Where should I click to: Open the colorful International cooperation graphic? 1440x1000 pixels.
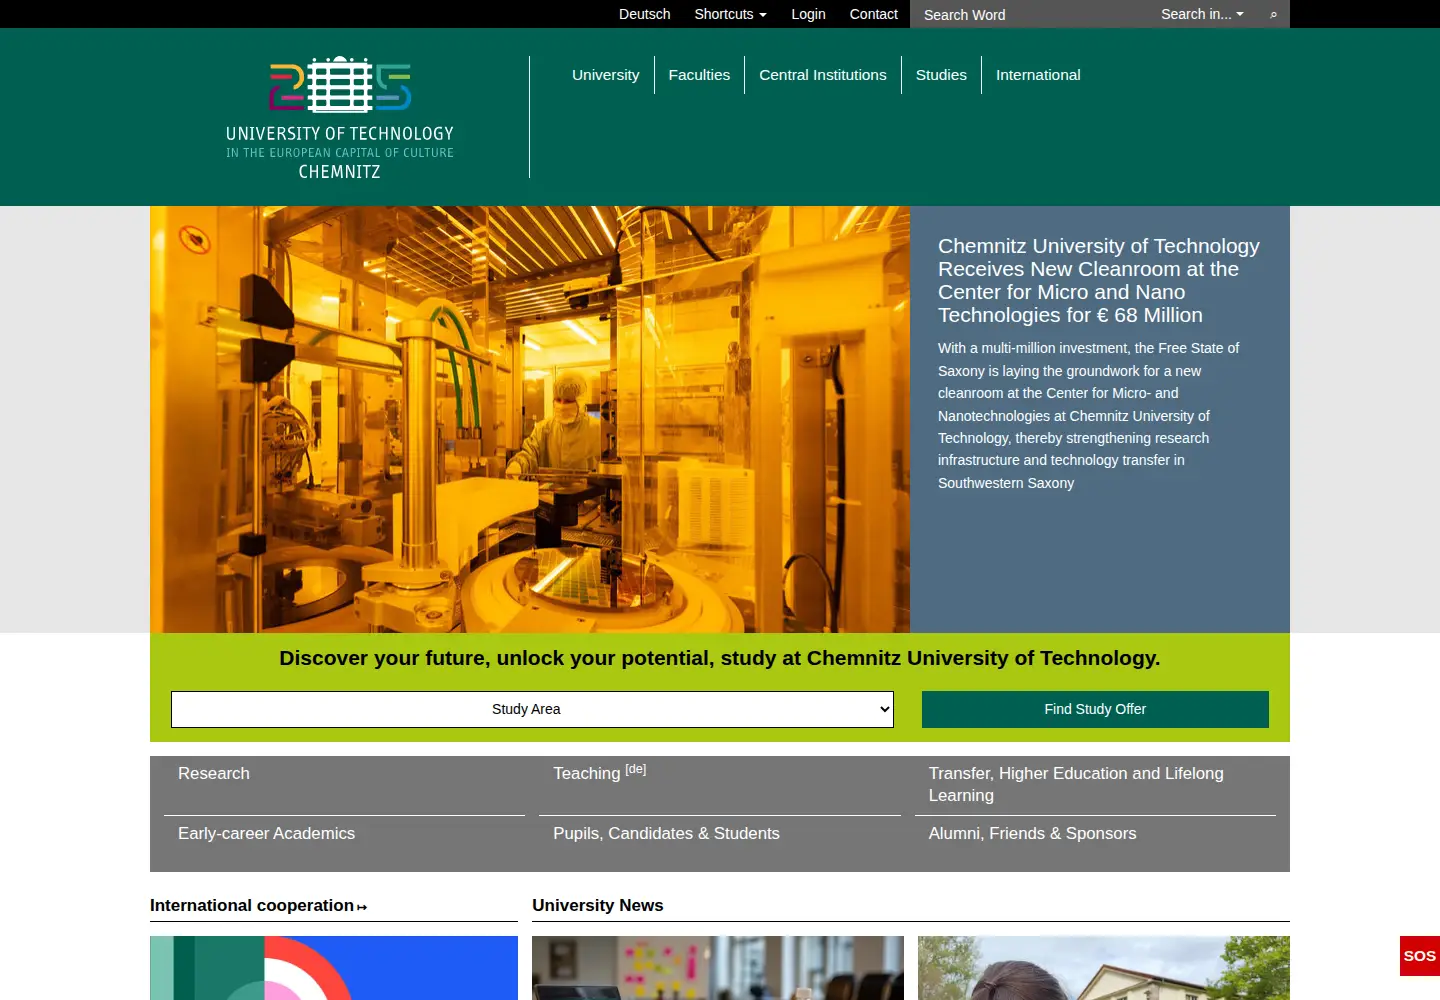(x=334, y=968)
